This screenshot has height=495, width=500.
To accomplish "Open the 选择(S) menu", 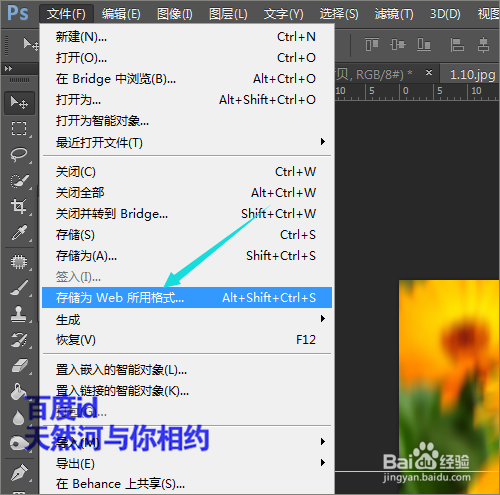I will 339,14.
